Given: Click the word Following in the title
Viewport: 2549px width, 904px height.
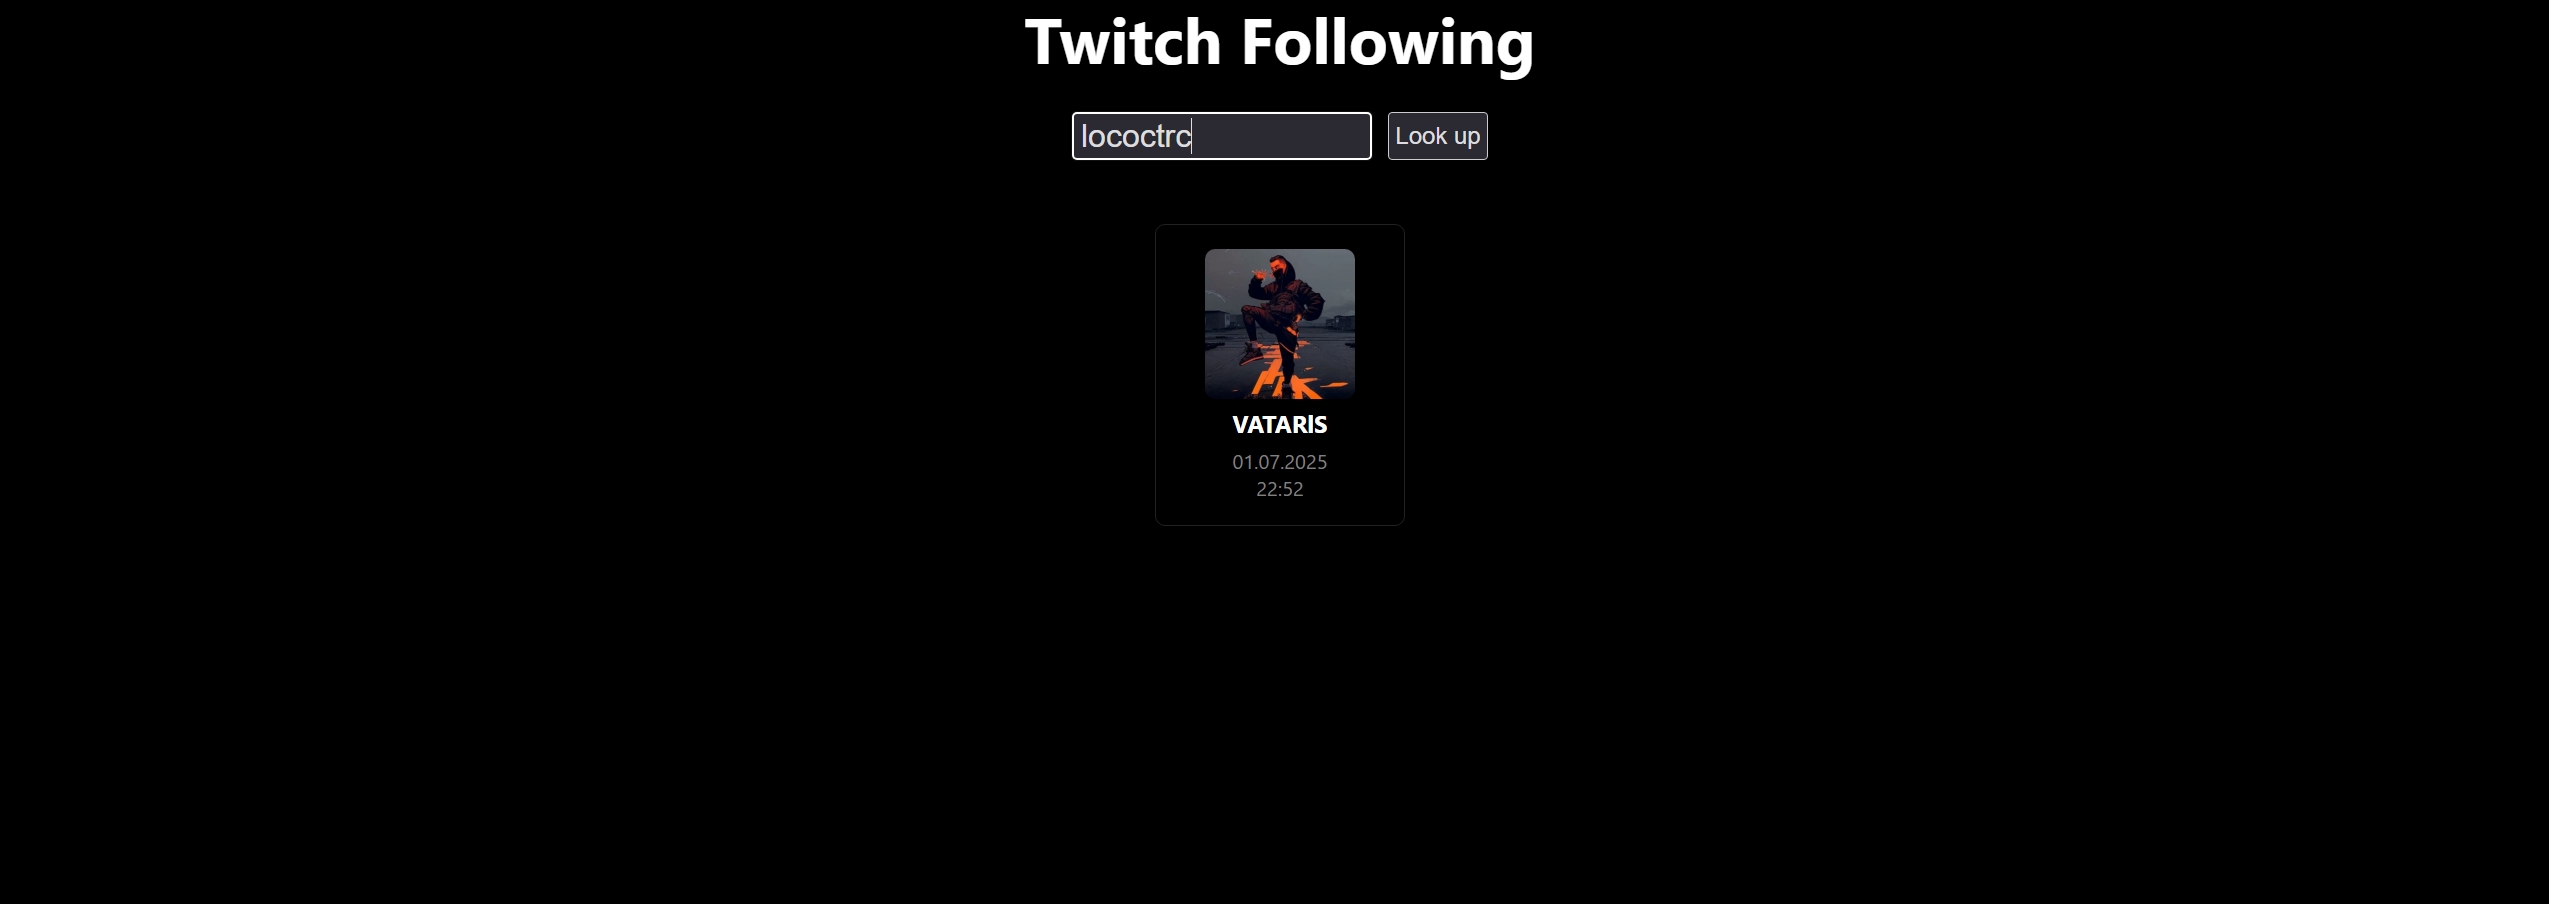Looking at the screenshot, I should tap(1387, 44).
